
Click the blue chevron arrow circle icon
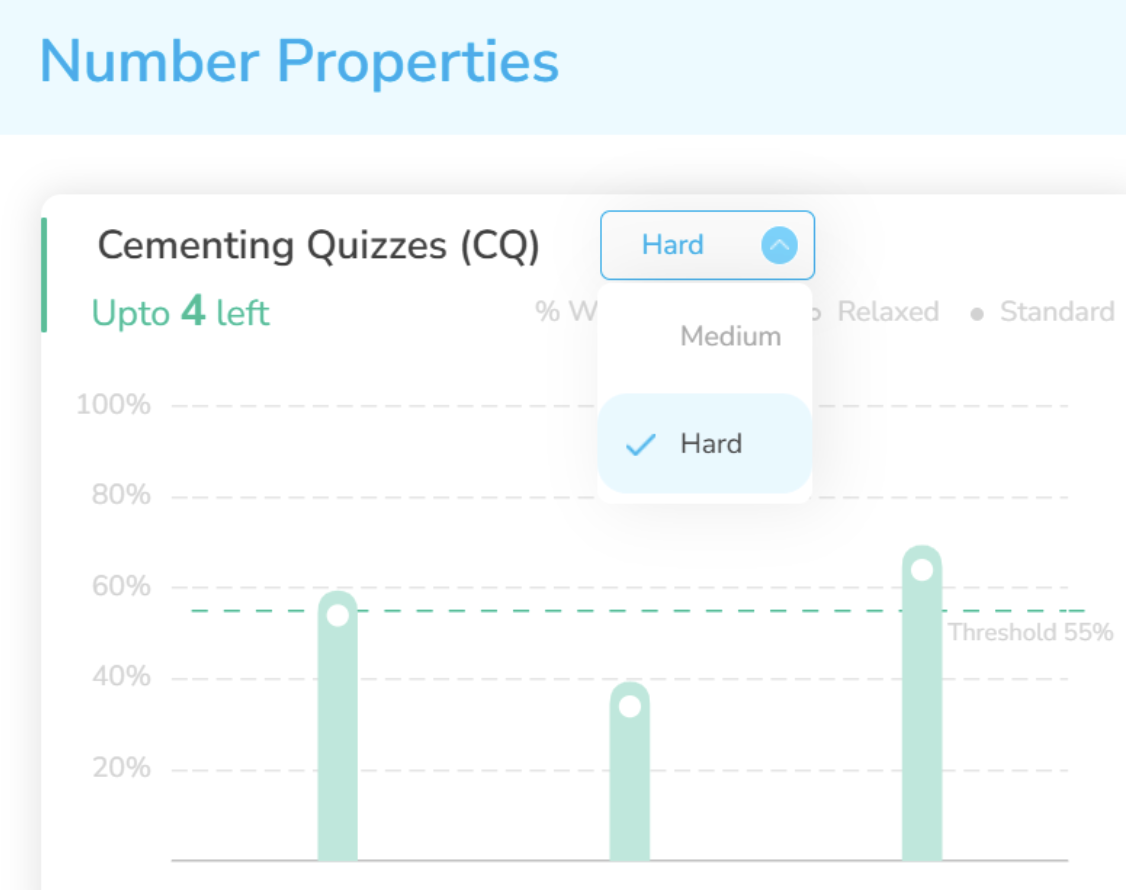tap(779, 245)
